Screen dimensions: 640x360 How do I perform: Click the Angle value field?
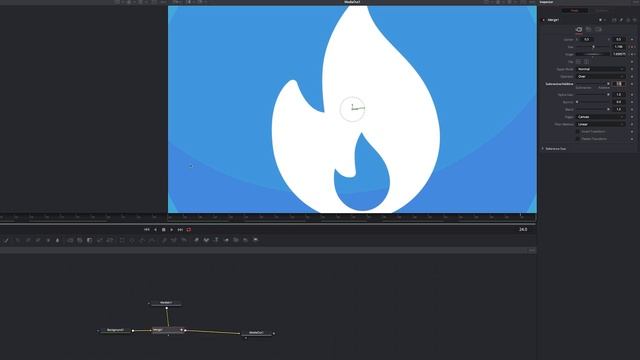(x=619, y=54)
